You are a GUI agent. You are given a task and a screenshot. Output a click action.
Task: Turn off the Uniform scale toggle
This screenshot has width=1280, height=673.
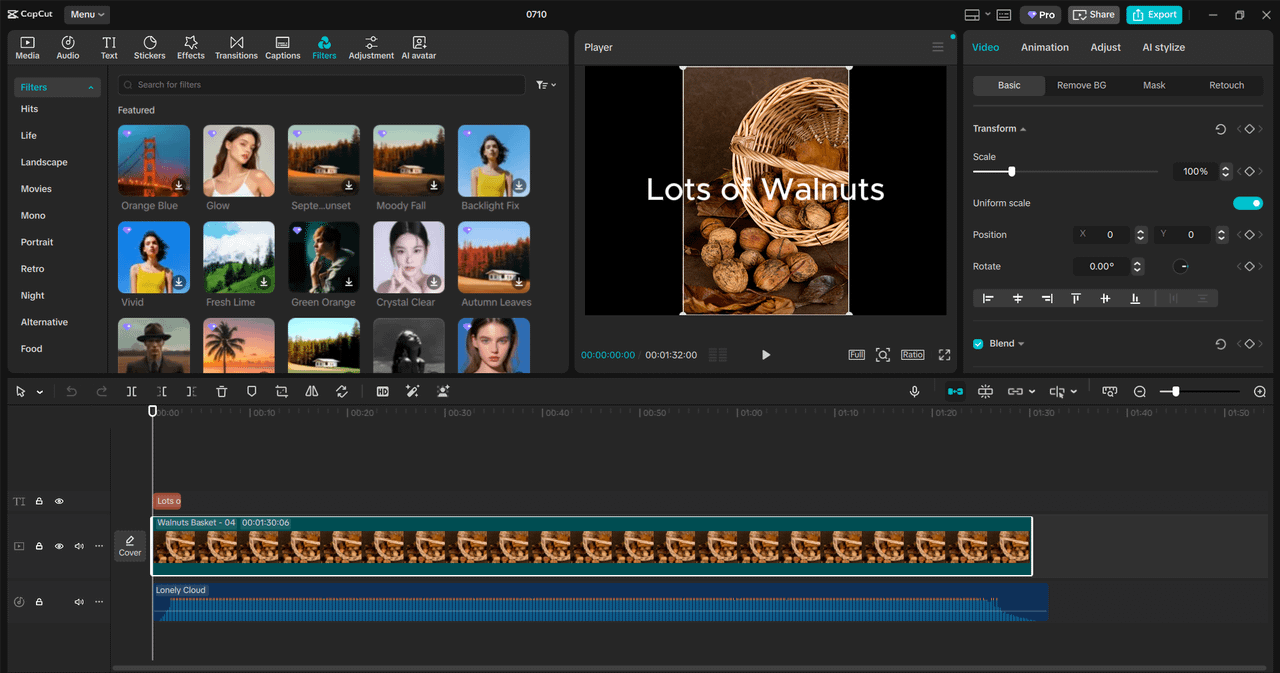click(1247, 203)
